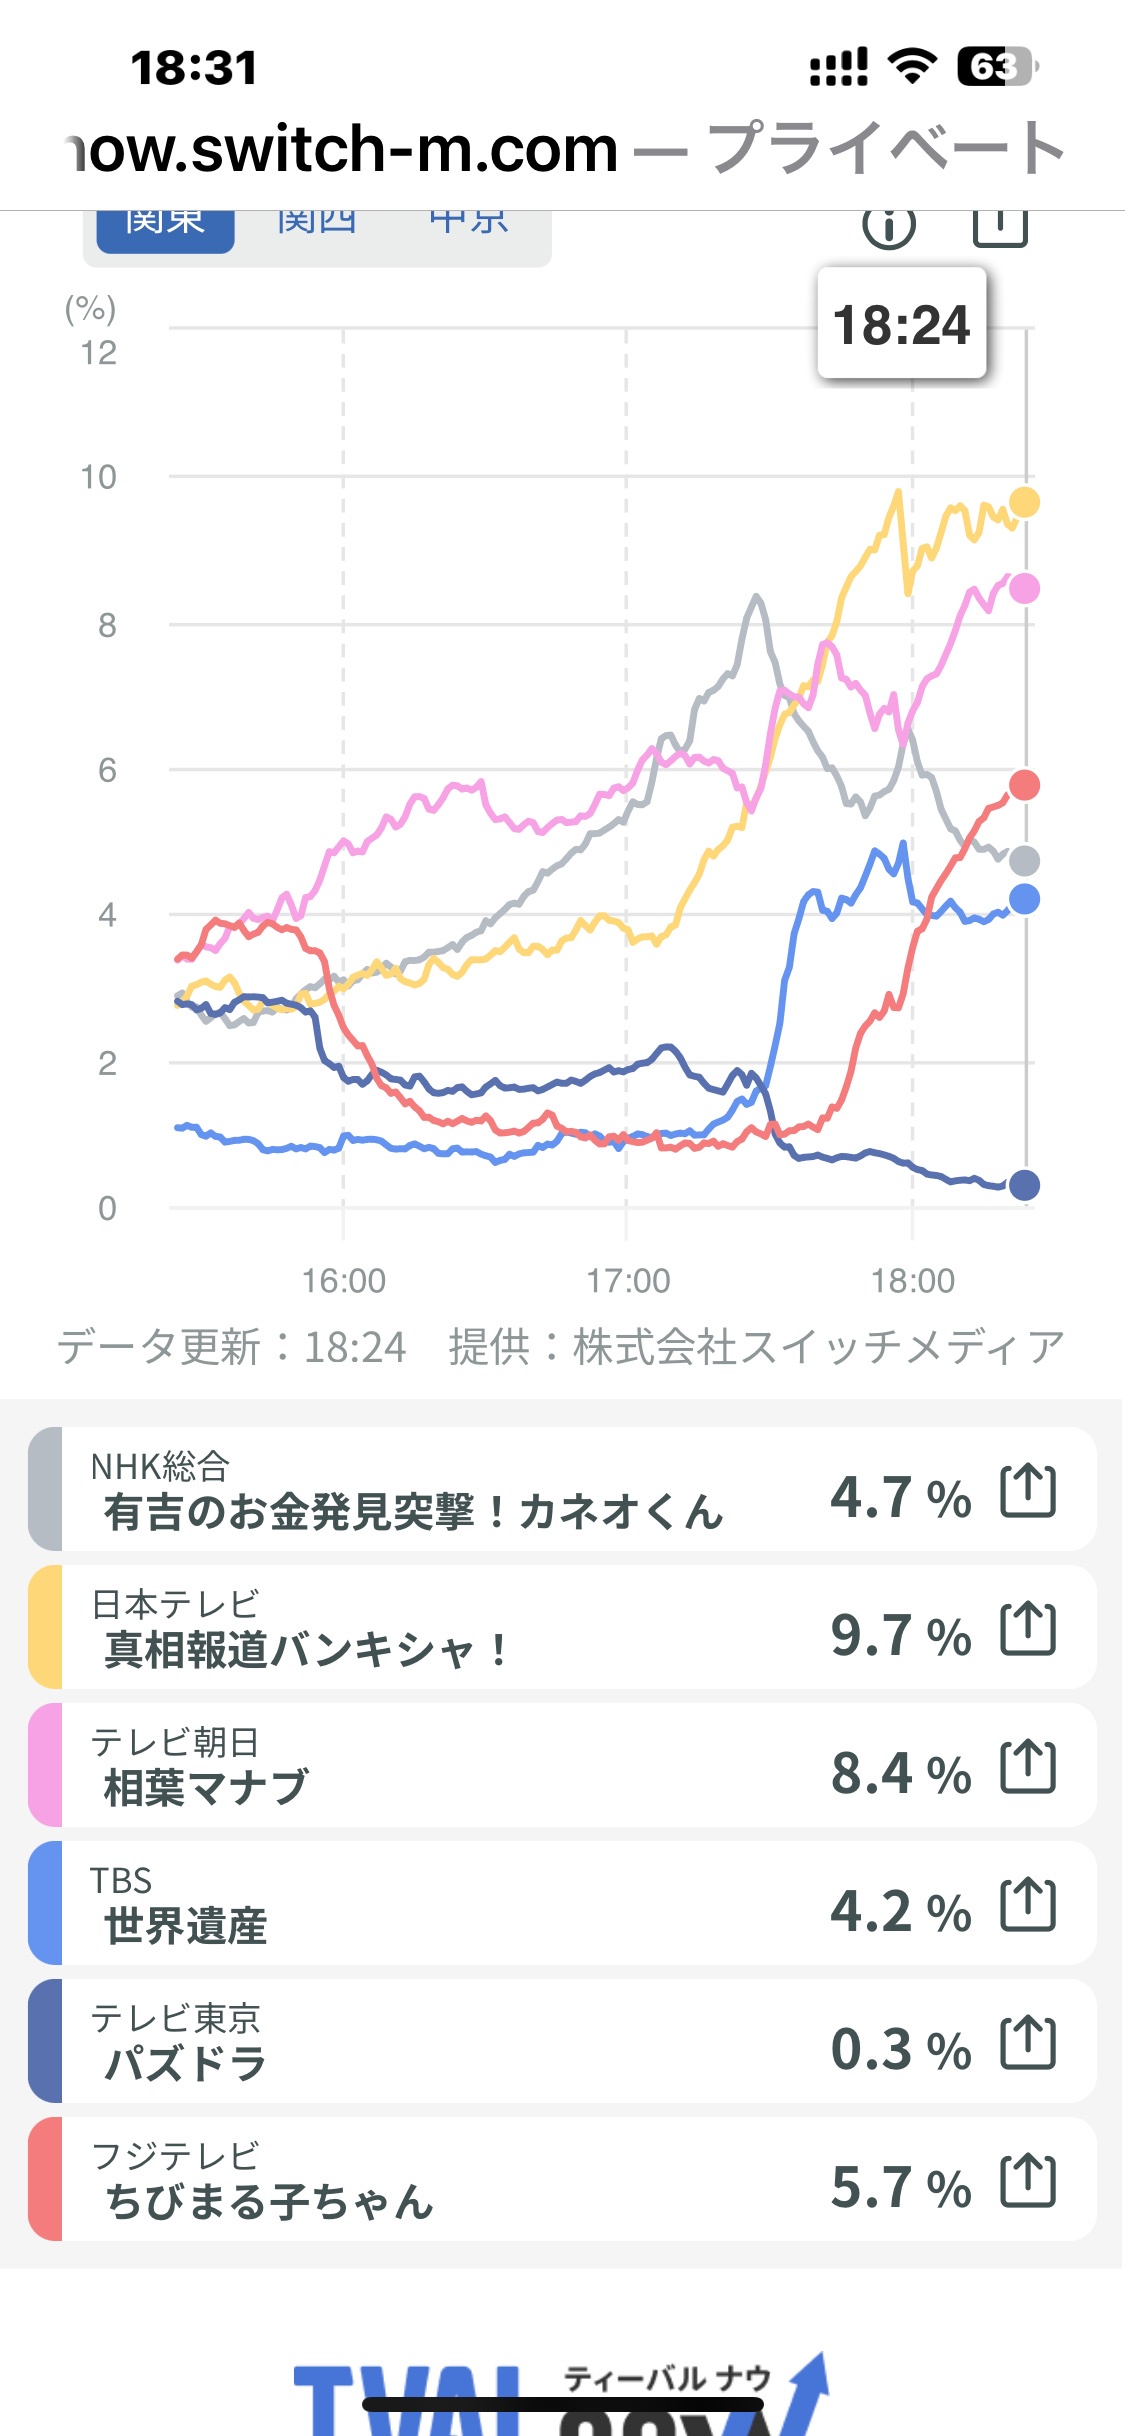Tap the yellow 日本テレビ chart endpoint dot

[x=1024, y=502]
